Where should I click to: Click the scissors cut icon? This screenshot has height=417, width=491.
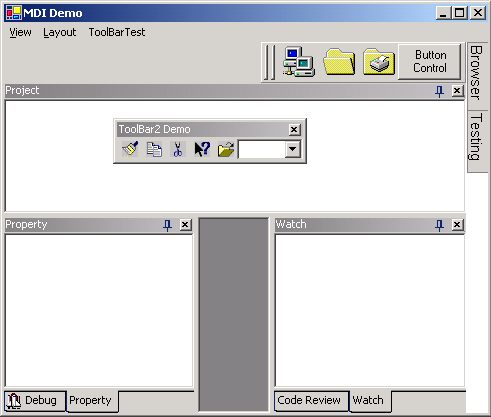tap(178, 149)
